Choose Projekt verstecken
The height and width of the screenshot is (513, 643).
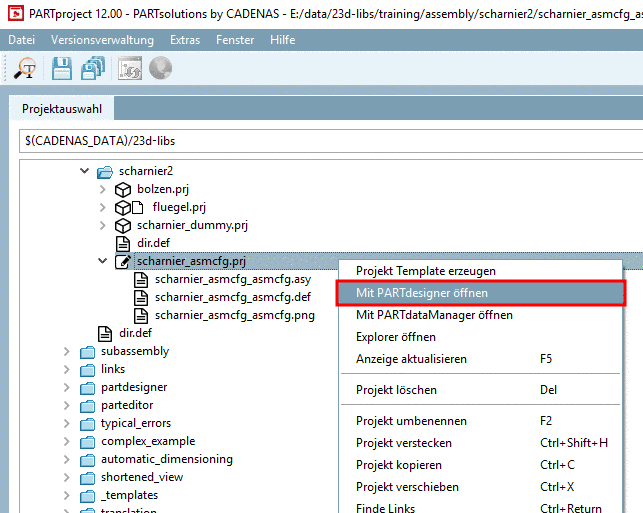click(481, 443)
